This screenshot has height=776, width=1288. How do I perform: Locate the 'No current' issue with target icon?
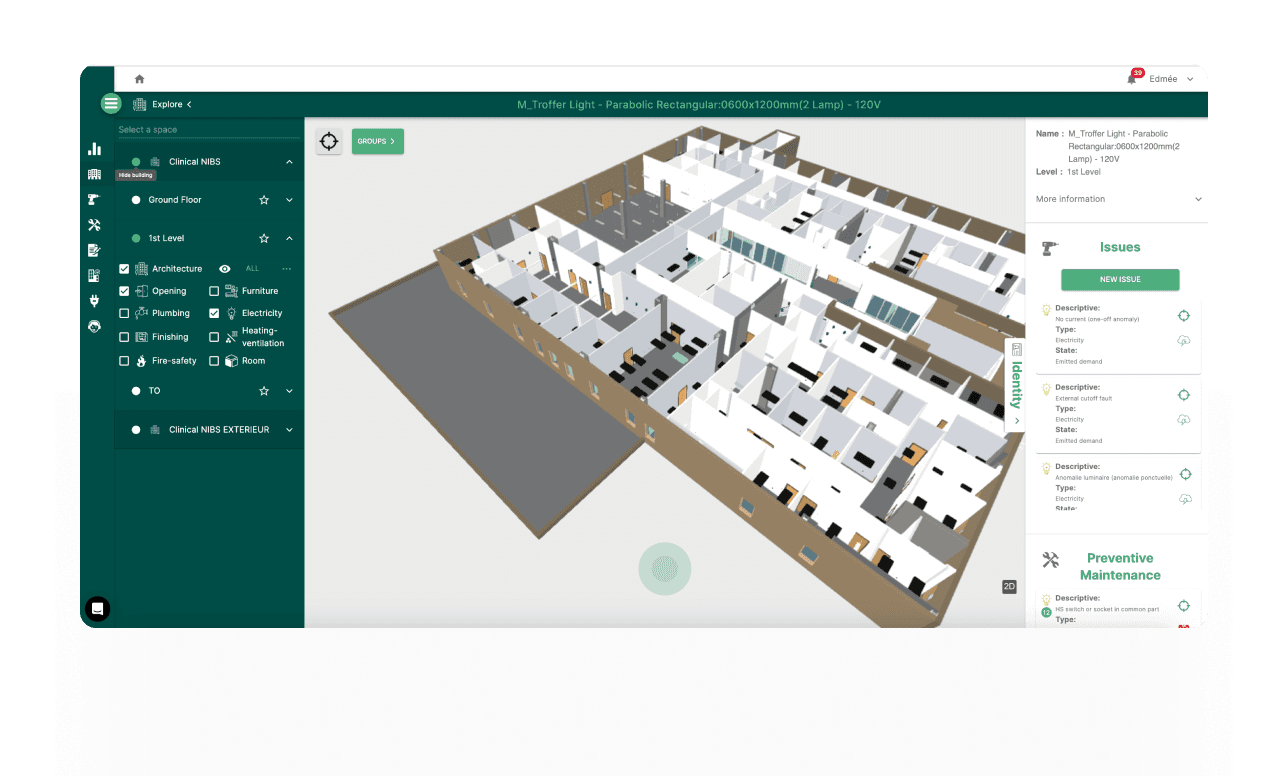click(x=1184, y=316)
